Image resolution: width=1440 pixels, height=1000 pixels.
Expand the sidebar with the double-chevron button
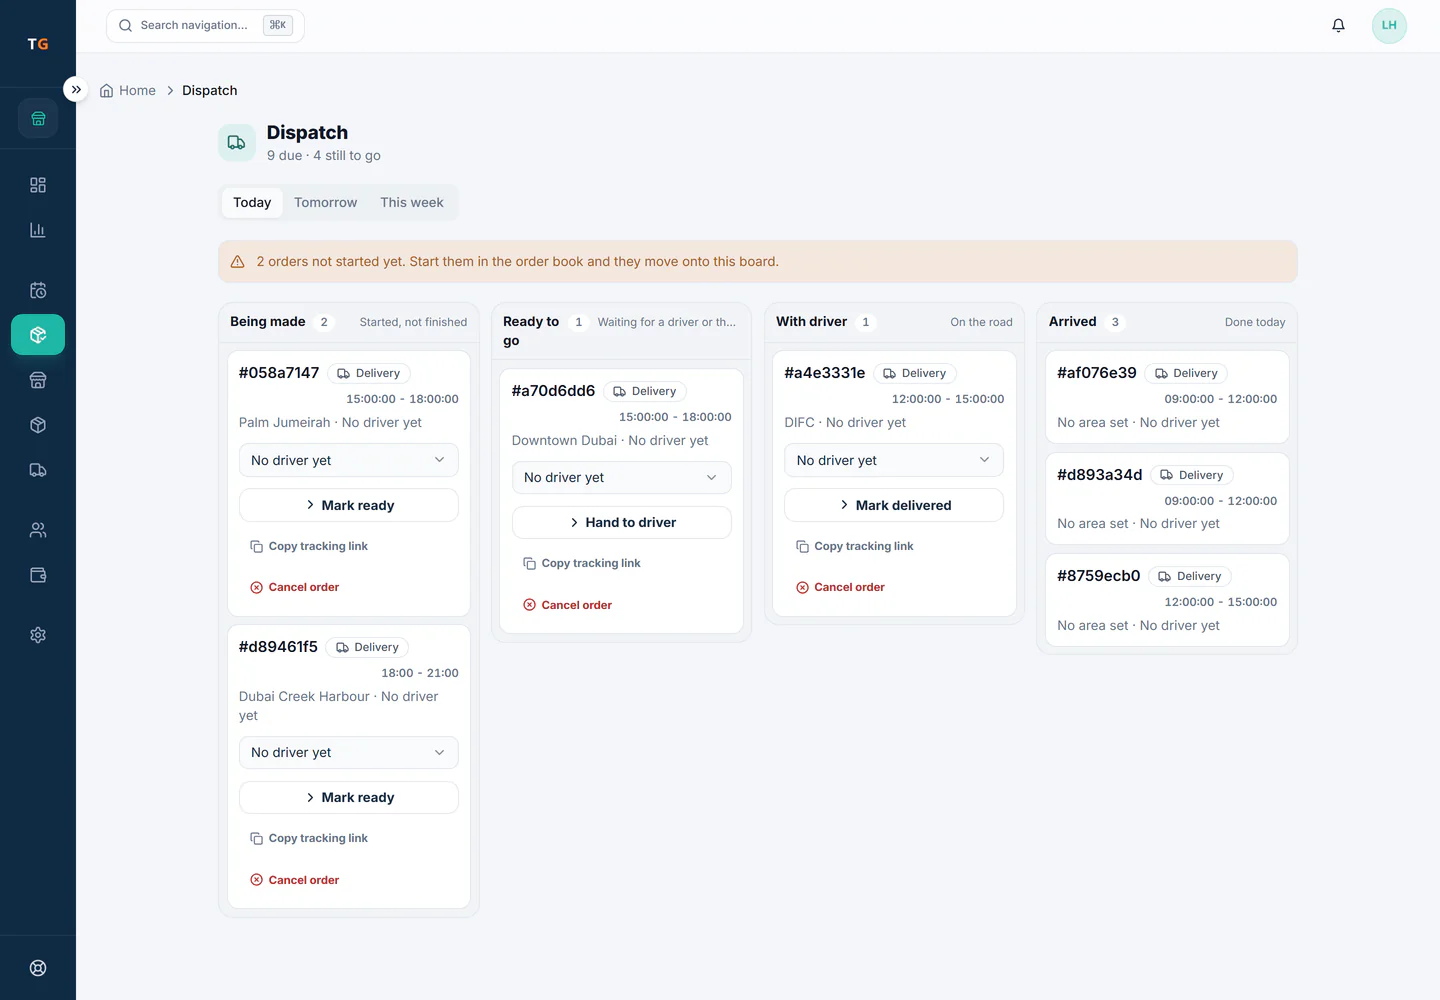click(x=76, y=89)
